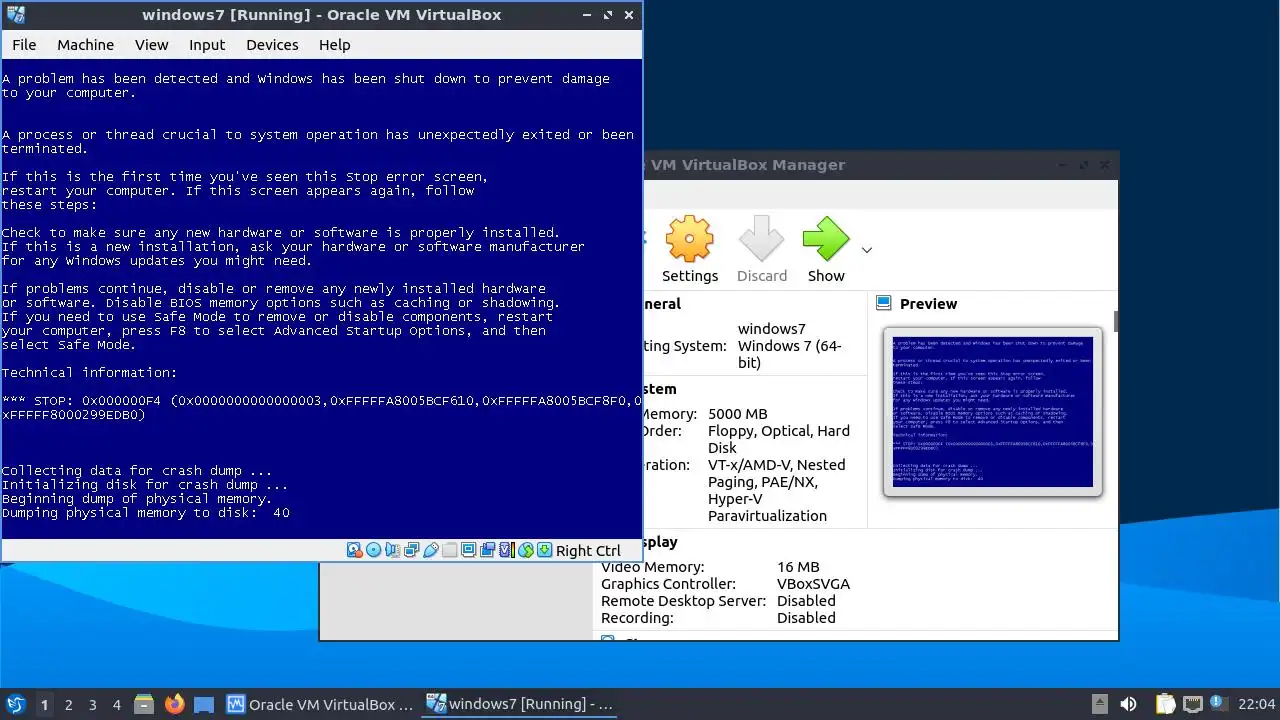Viewport: 1280px width, 720px height.
Task: Open the Machine menu
Action: (85, 44)
